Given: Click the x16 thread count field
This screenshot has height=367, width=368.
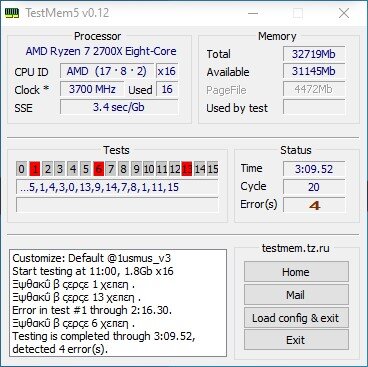Looking at the screenshot, I should point(167,71).
